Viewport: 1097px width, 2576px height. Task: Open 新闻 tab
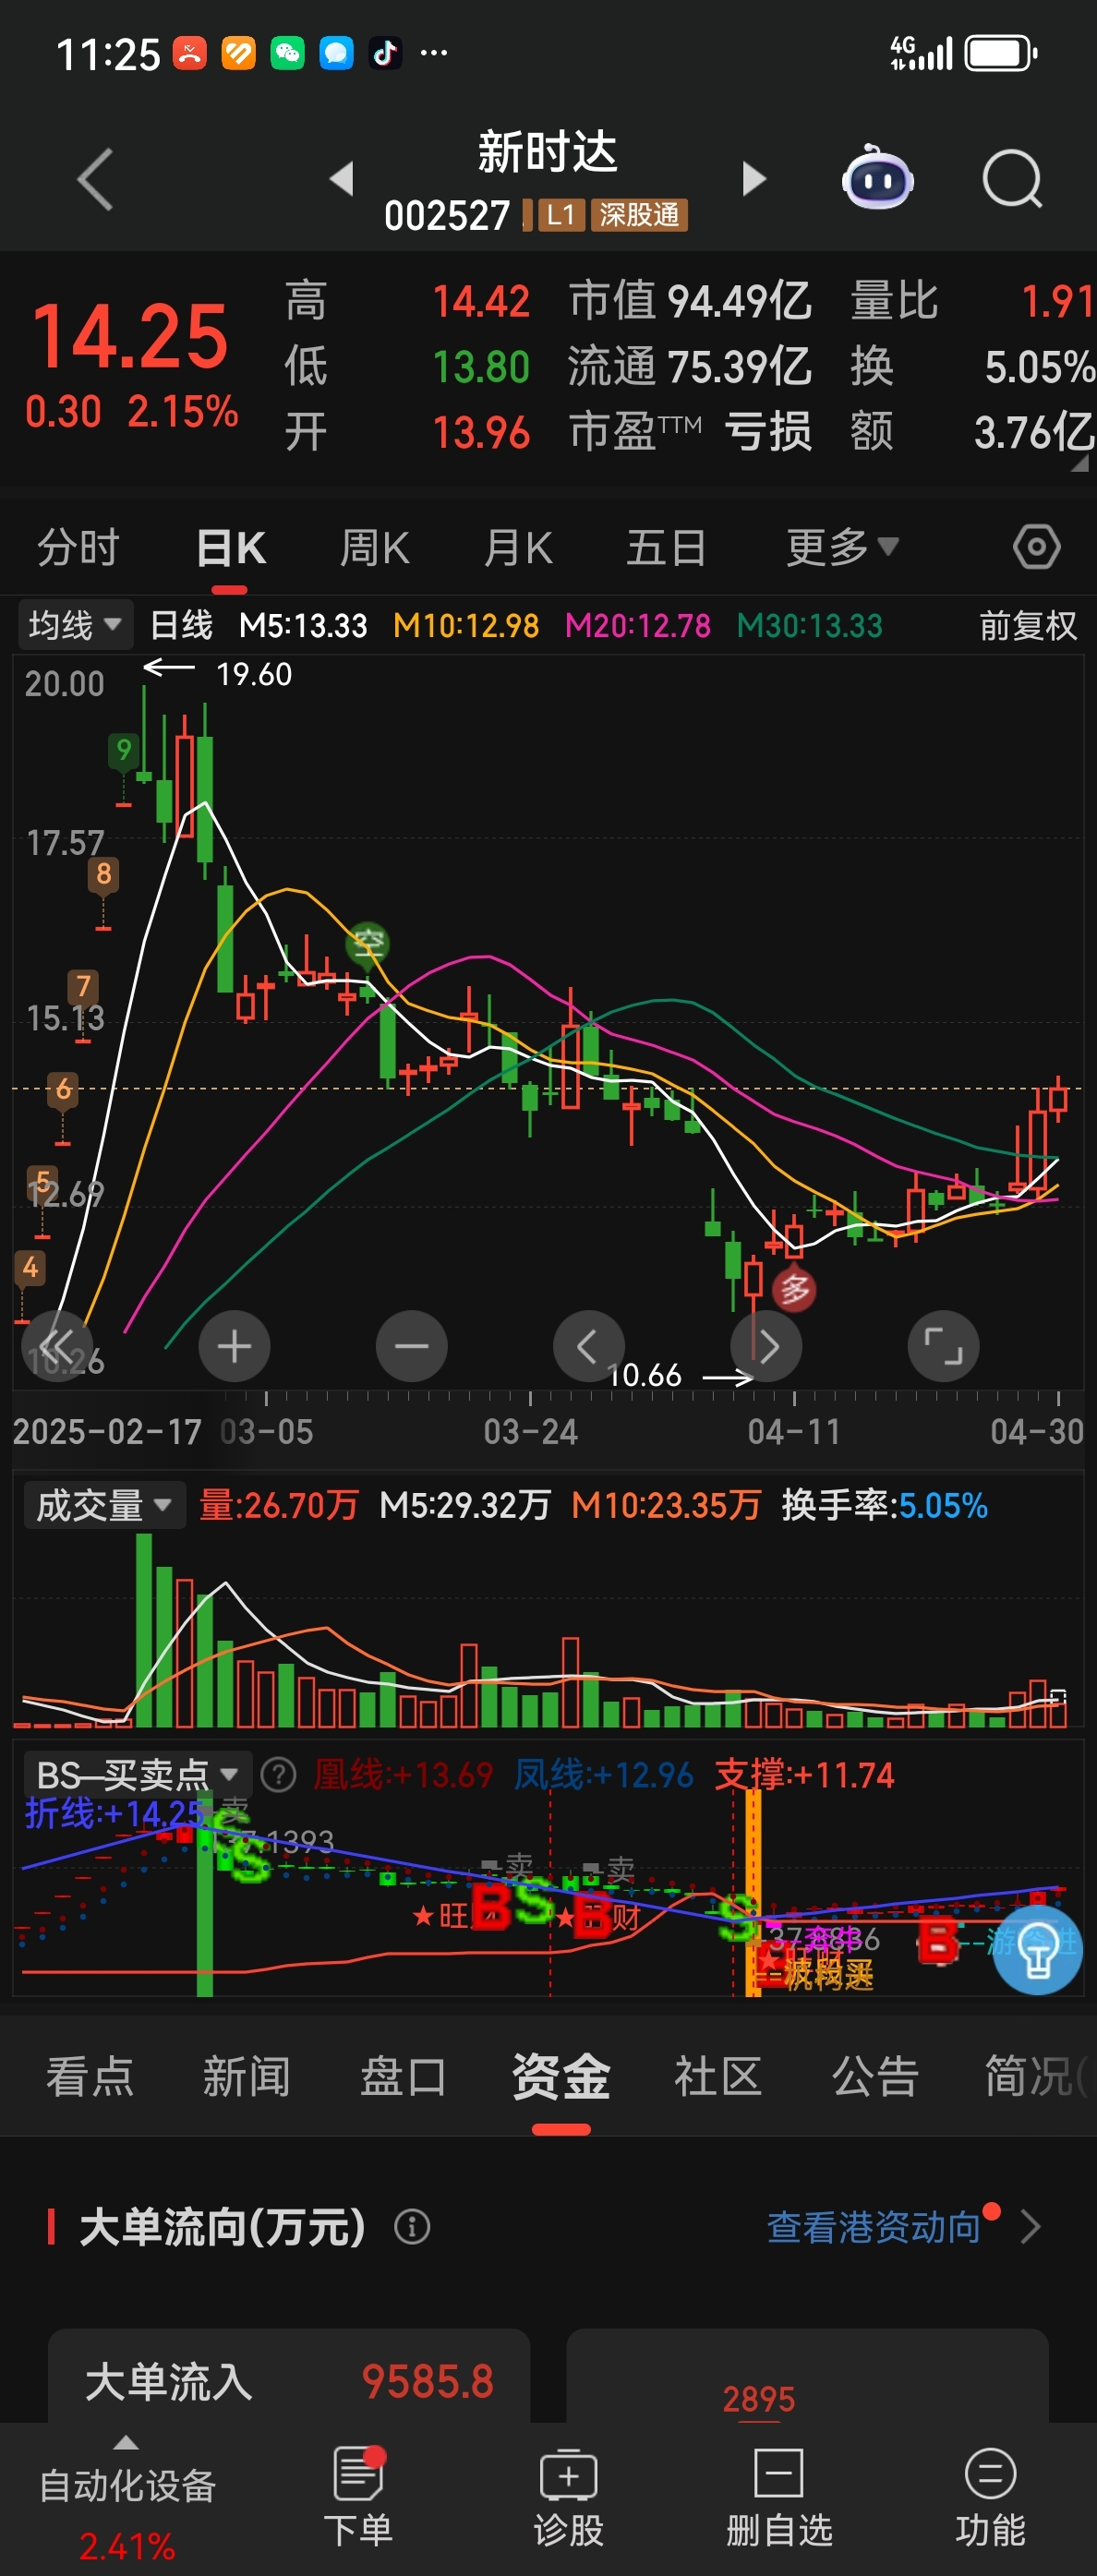click(x=247, y=2077)
